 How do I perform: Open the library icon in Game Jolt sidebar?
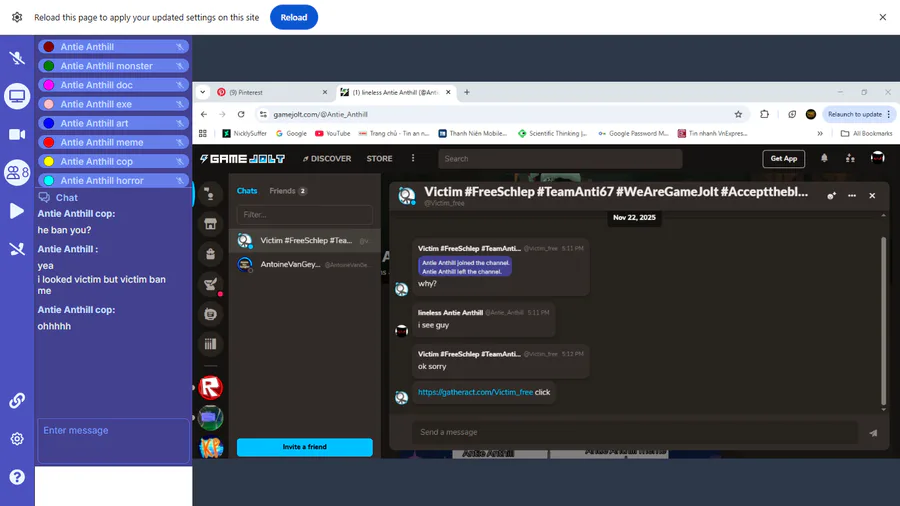click(211, 344)
